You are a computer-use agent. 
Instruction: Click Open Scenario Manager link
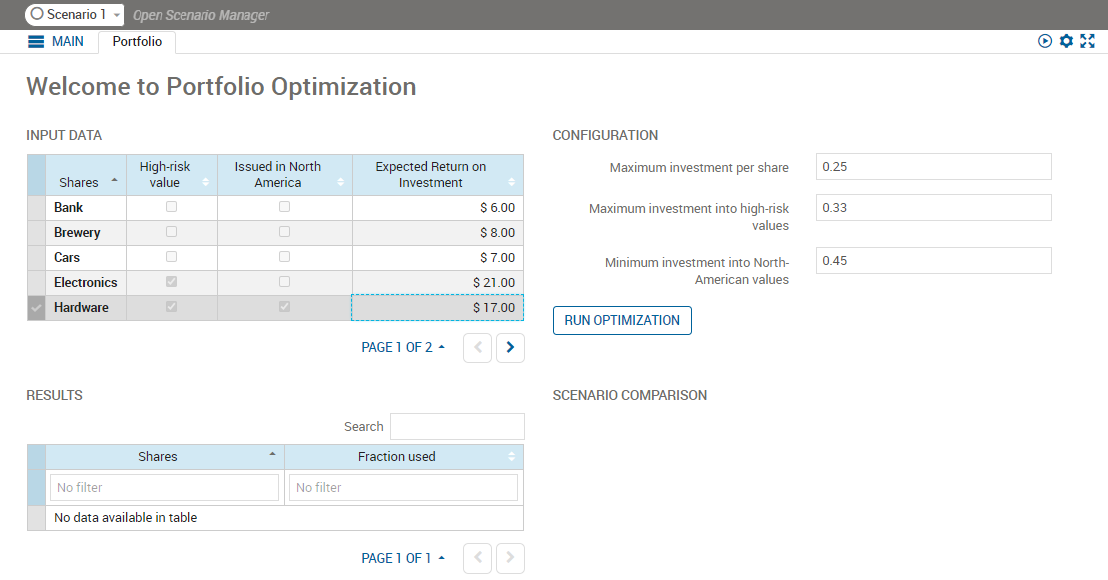pos(200,15)
